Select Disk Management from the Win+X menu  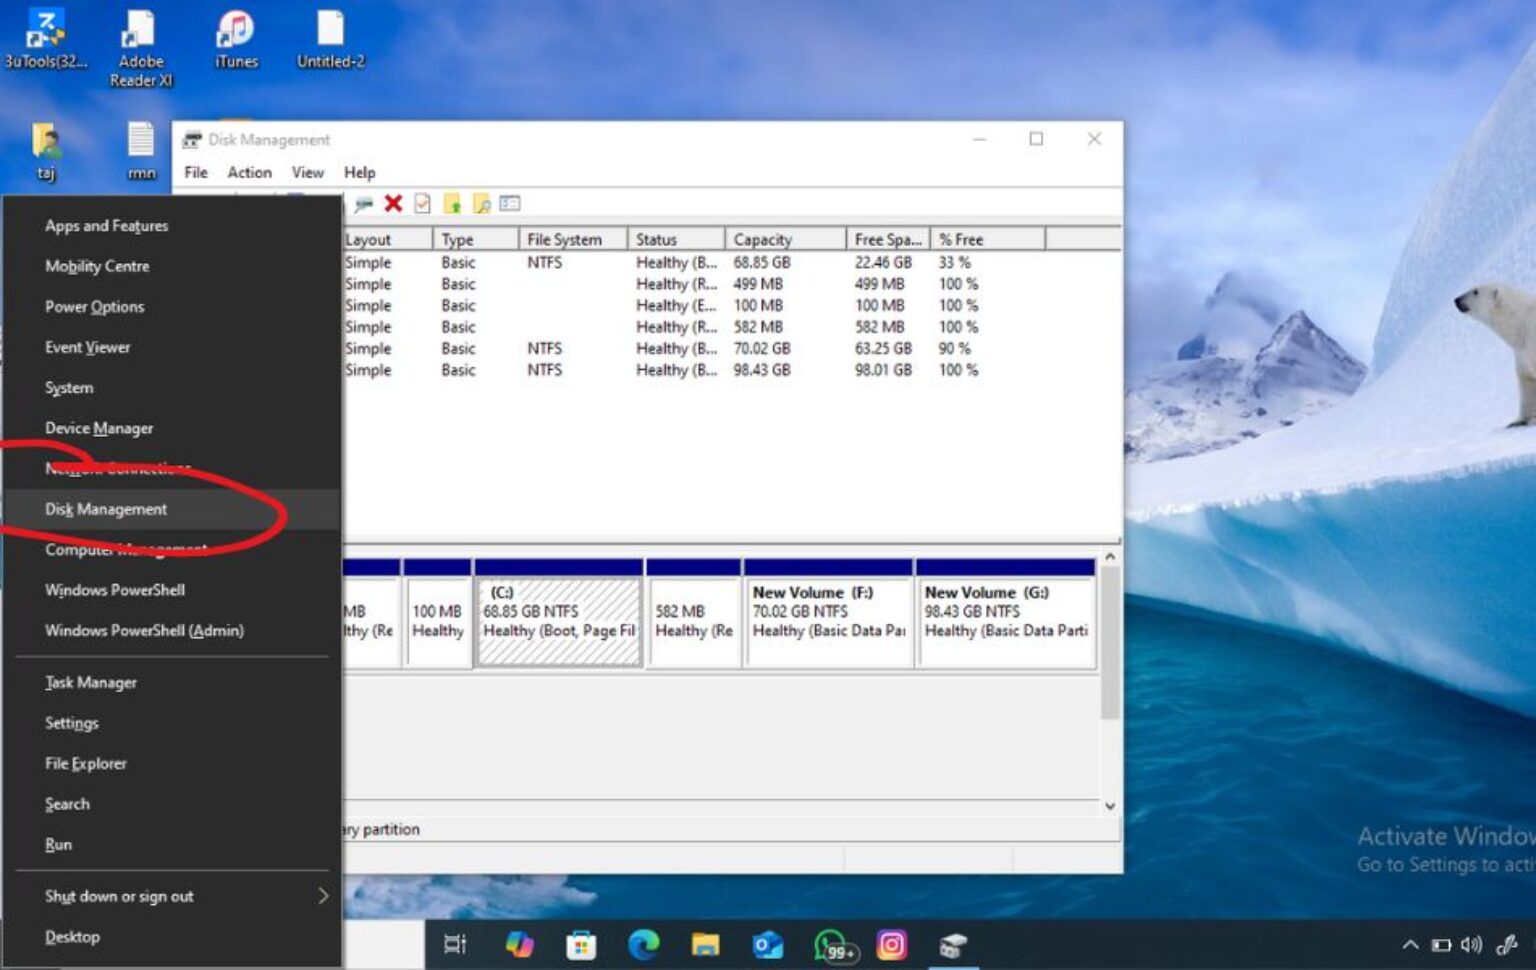click(104, 509)
